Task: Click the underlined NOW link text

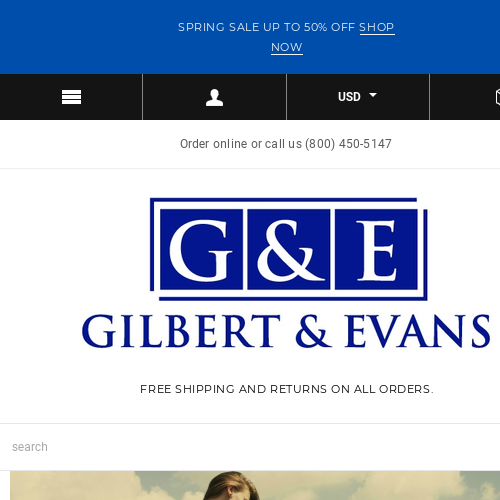Action: [287, 47]
